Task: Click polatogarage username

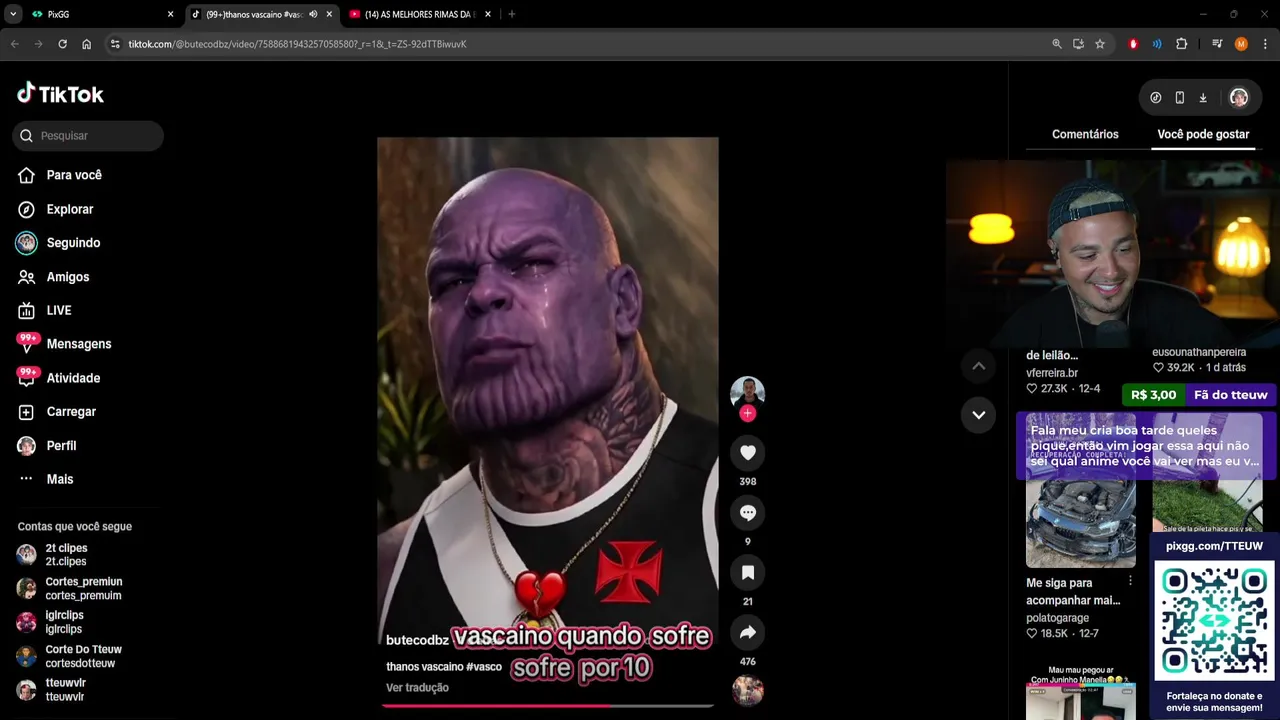Action: pos(1057,619)
